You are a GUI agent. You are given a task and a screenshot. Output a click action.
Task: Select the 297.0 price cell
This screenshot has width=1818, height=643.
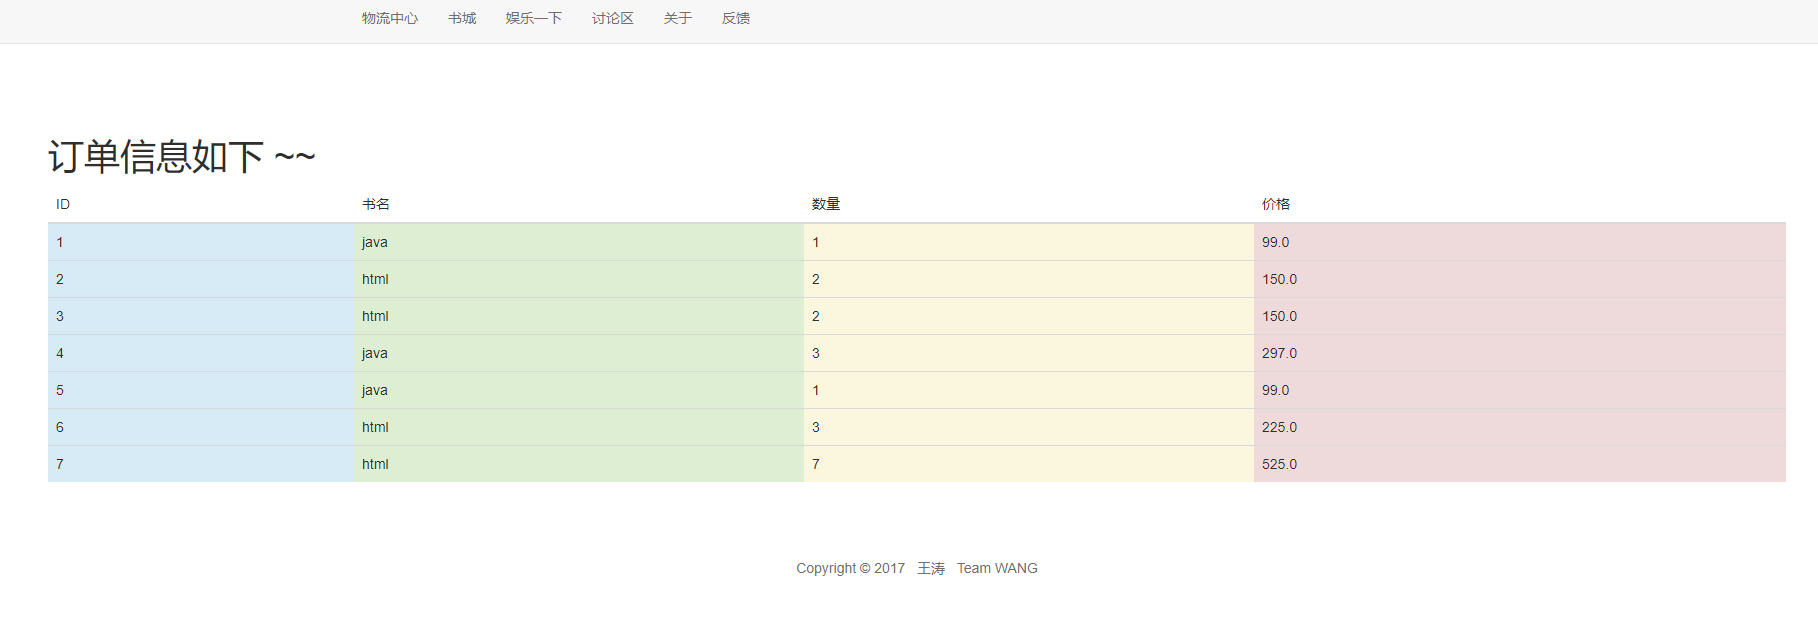pyautogui.click(x=1279, y=353)
